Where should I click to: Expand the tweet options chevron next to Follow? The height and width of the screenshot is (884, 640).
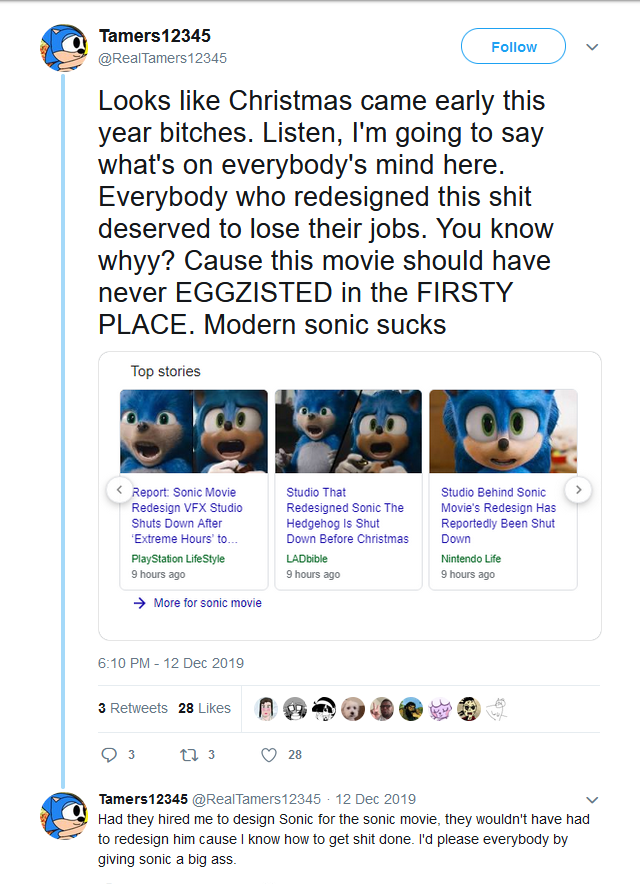coord(591,47)
